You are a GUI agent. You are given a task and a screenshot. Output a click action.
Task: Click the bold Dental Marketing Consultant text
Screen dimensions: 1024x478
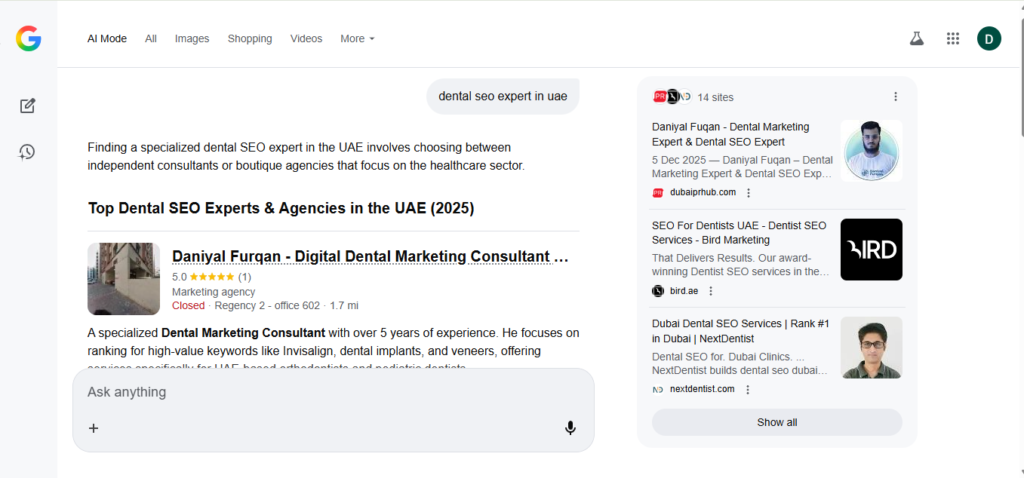point(243,333)
